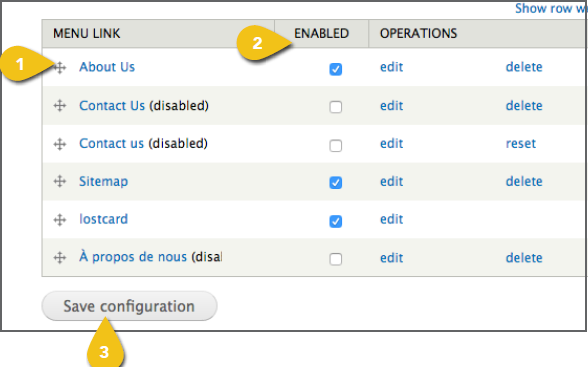Disable the Sitemap menu link checkbox
Screen dimensions: 588x367
[x=336, y=183]
